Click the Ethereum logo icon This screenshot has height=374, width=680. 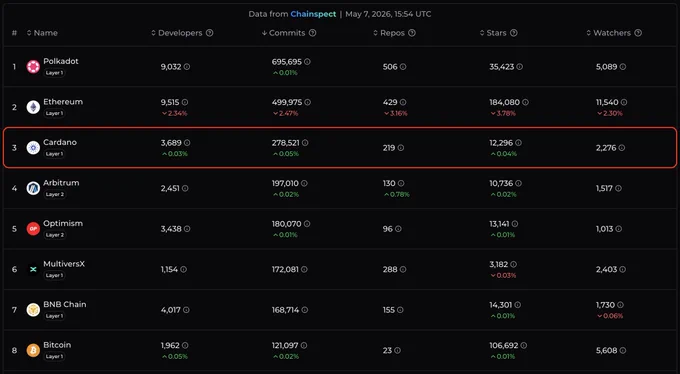click(x=33, y=107)
